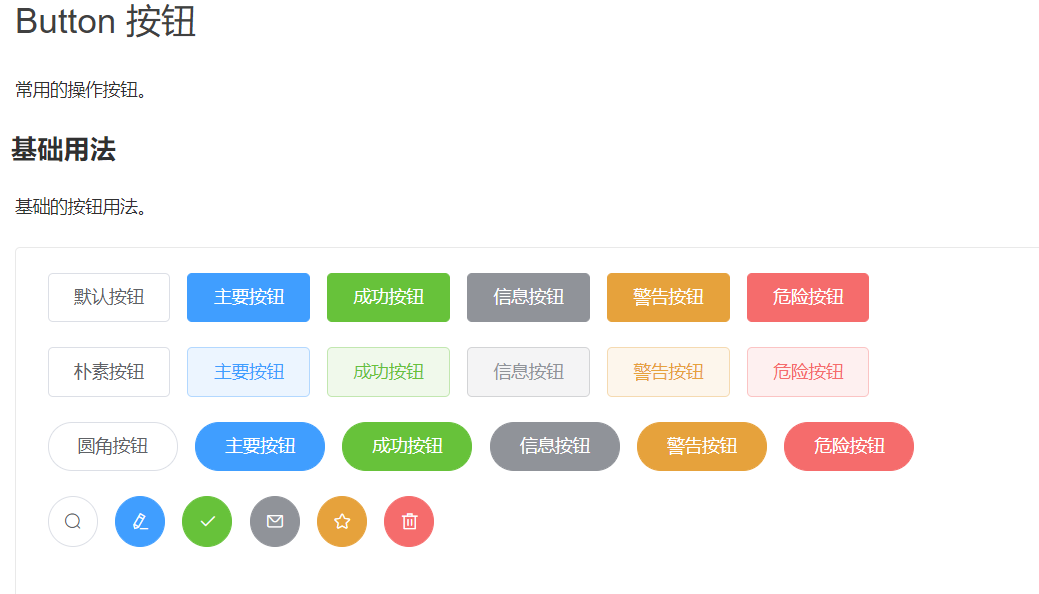The image size is (1039, 594).
Task: Click the green circular checkmark icon
Action: coord(207,521)
